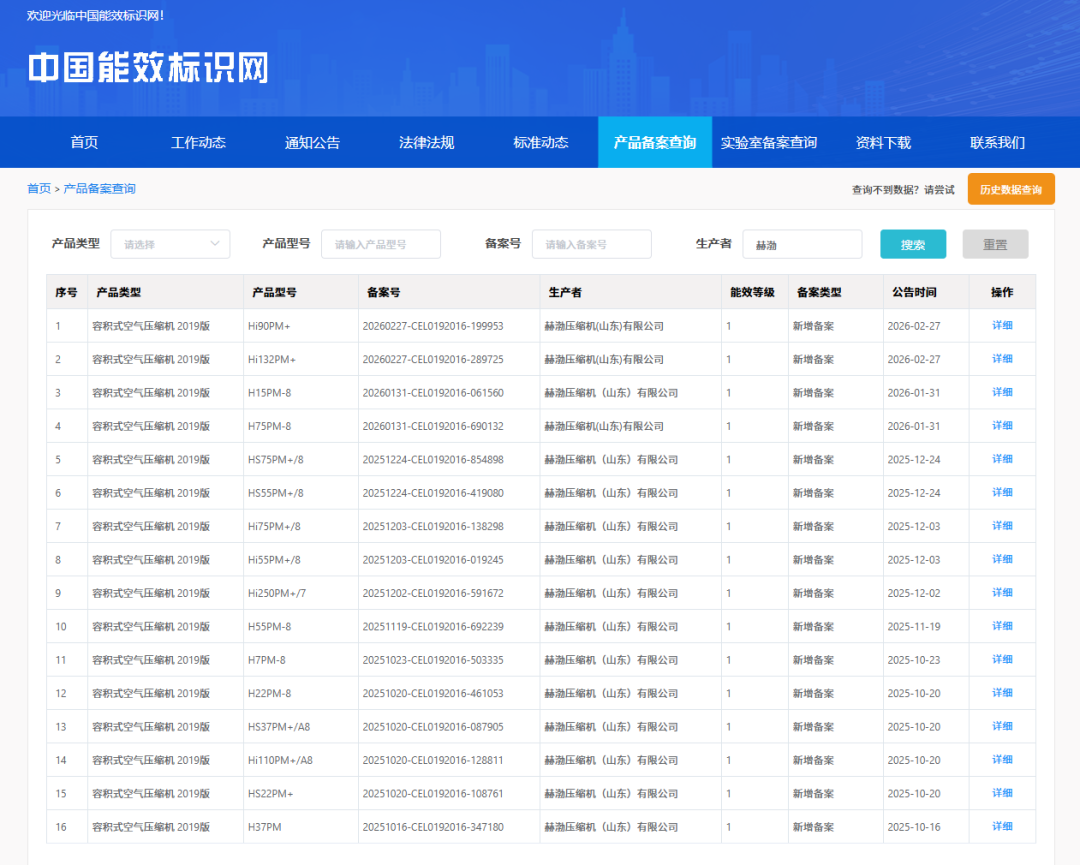Open 详细 for row H55PM-8

pyautogui.click(x=1002, y=626)
